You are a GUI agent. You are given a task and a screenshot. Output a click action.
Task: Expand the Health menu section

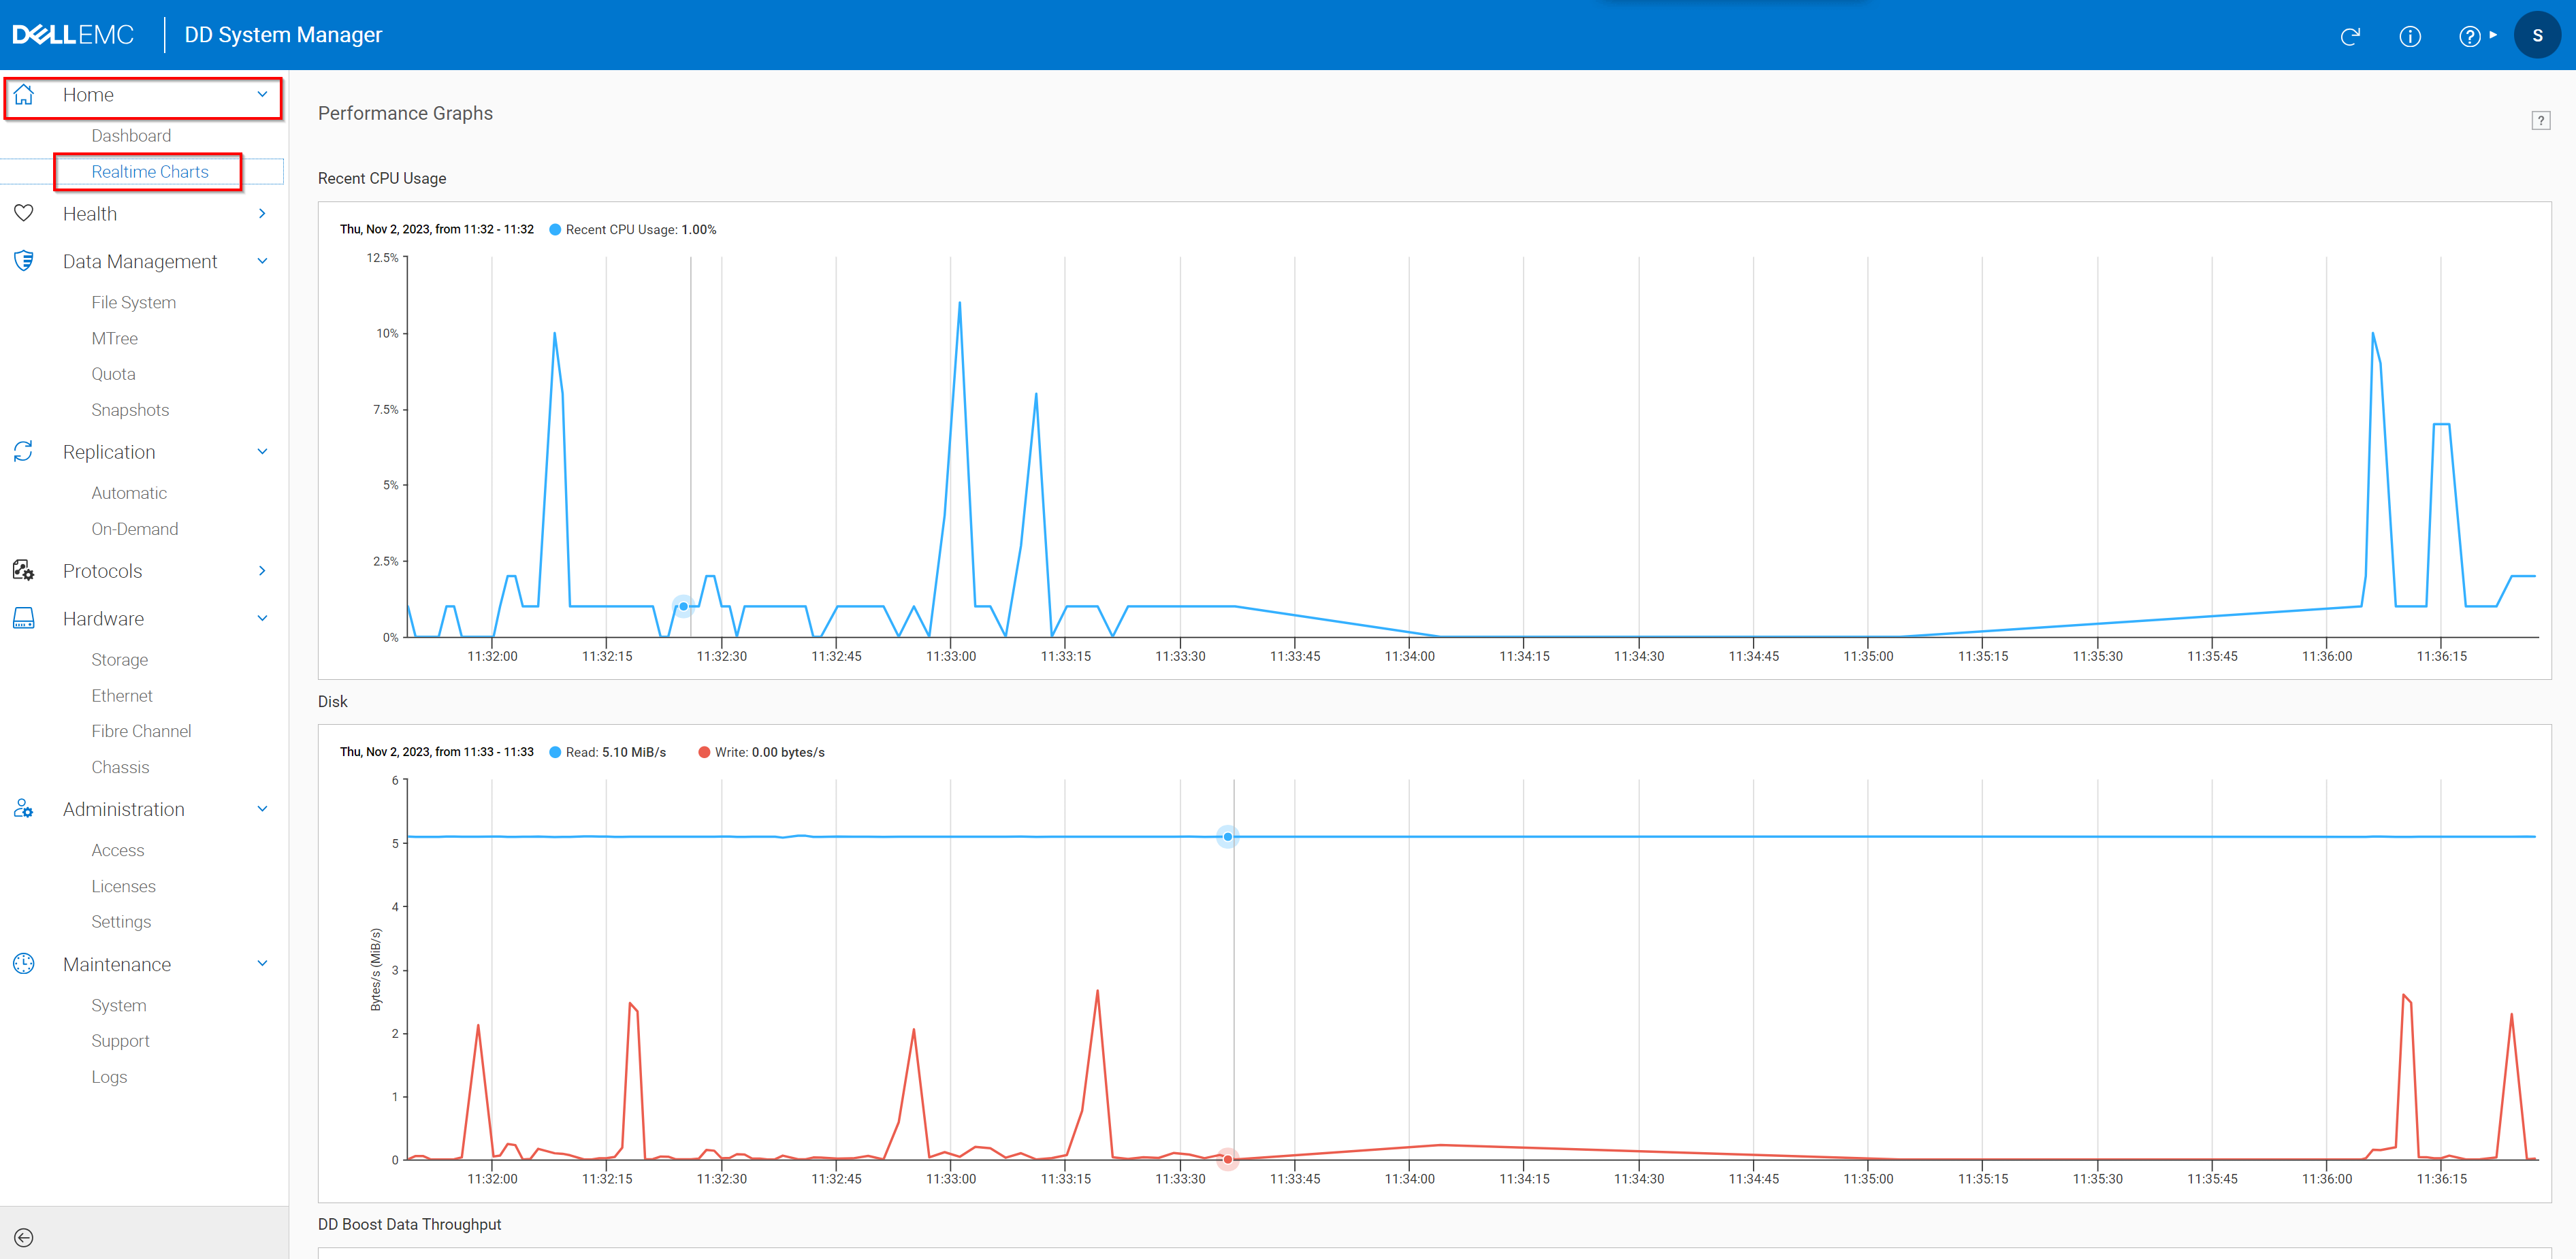(262, 213)
